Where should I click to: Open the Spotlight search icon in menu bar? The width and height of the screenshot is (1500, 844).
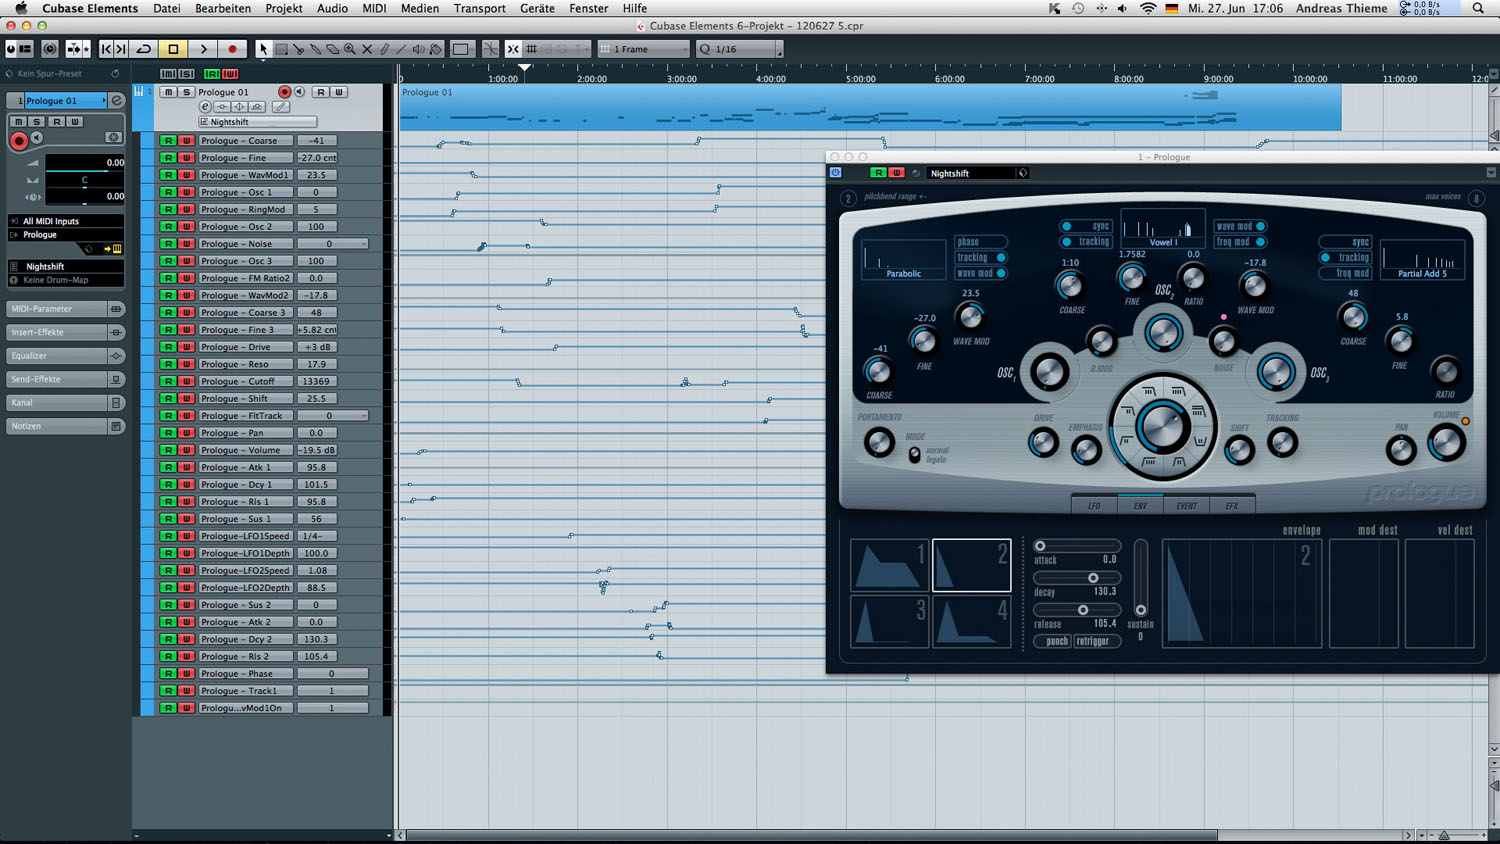pyautogui.click(x=1478, y=8)
